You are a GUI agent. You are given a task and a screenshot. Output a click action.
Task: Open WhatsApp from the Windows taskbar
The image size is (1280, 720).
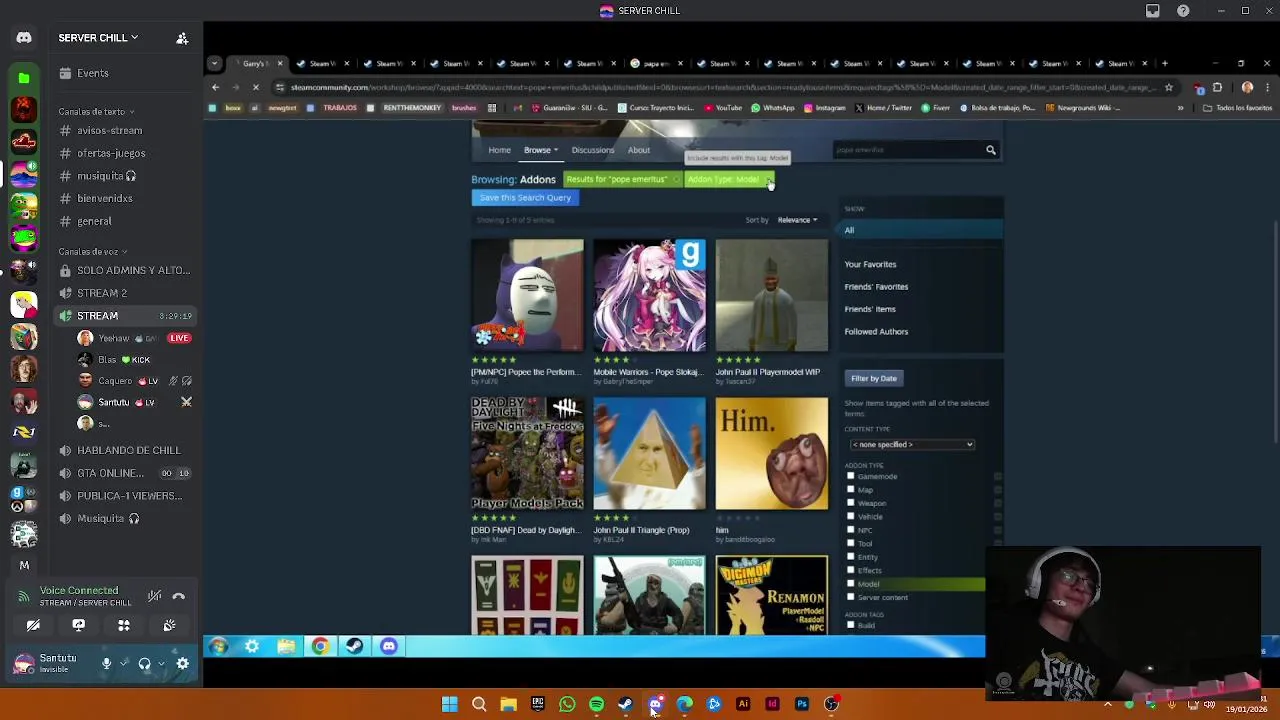567,704
